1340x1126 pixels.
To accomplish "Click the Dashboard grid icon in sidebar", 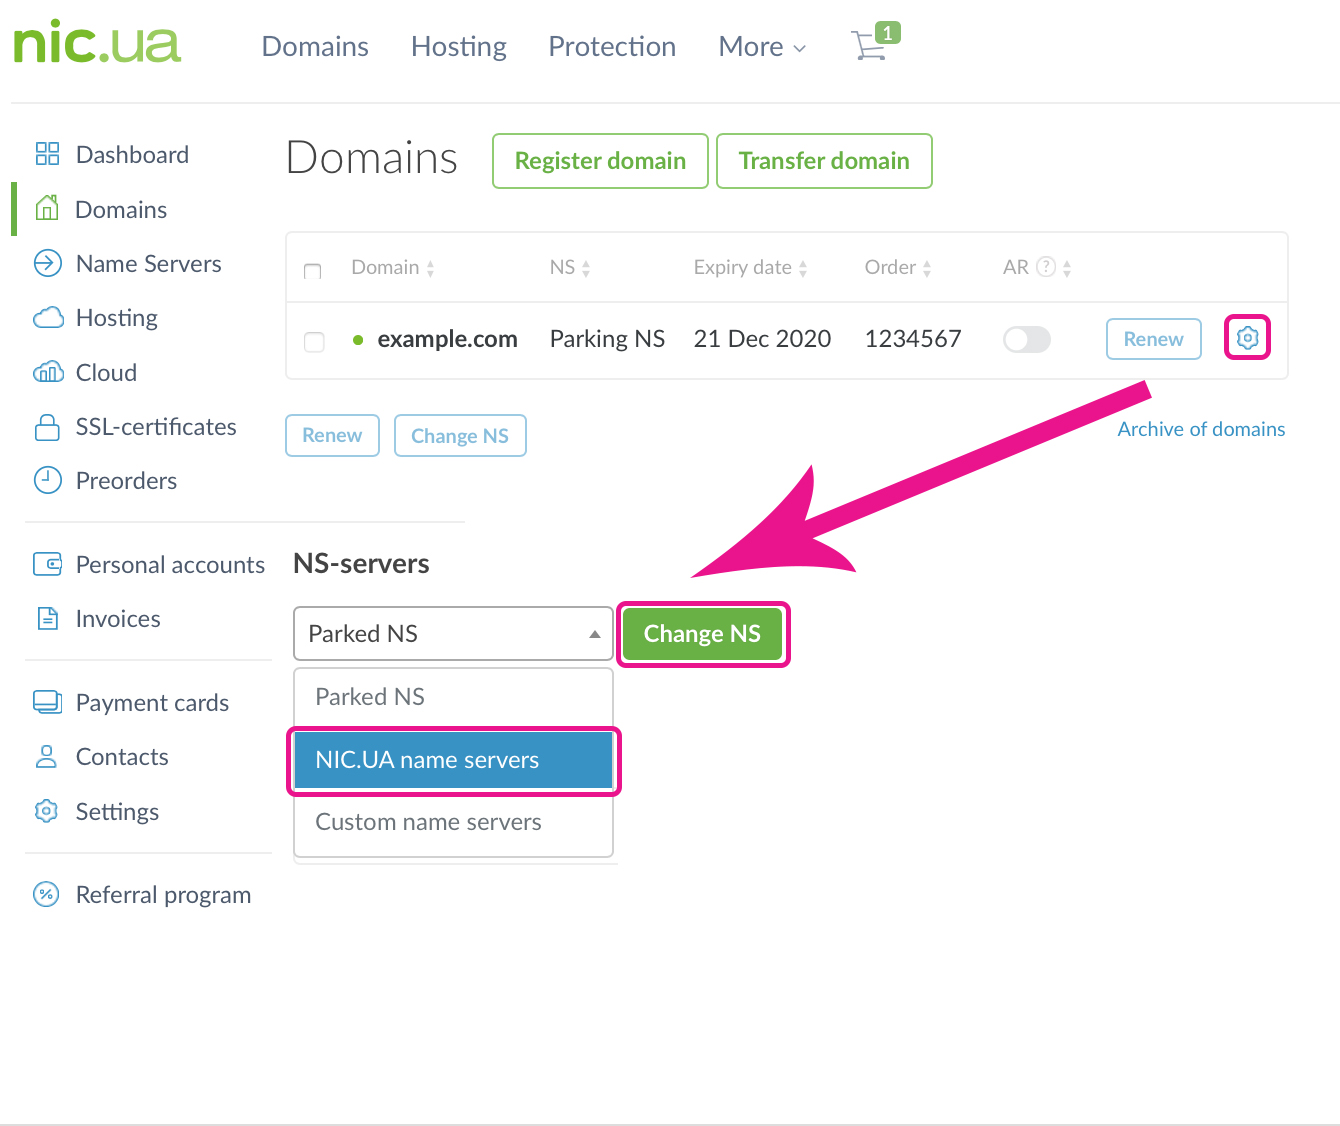I will coord(47,154).
